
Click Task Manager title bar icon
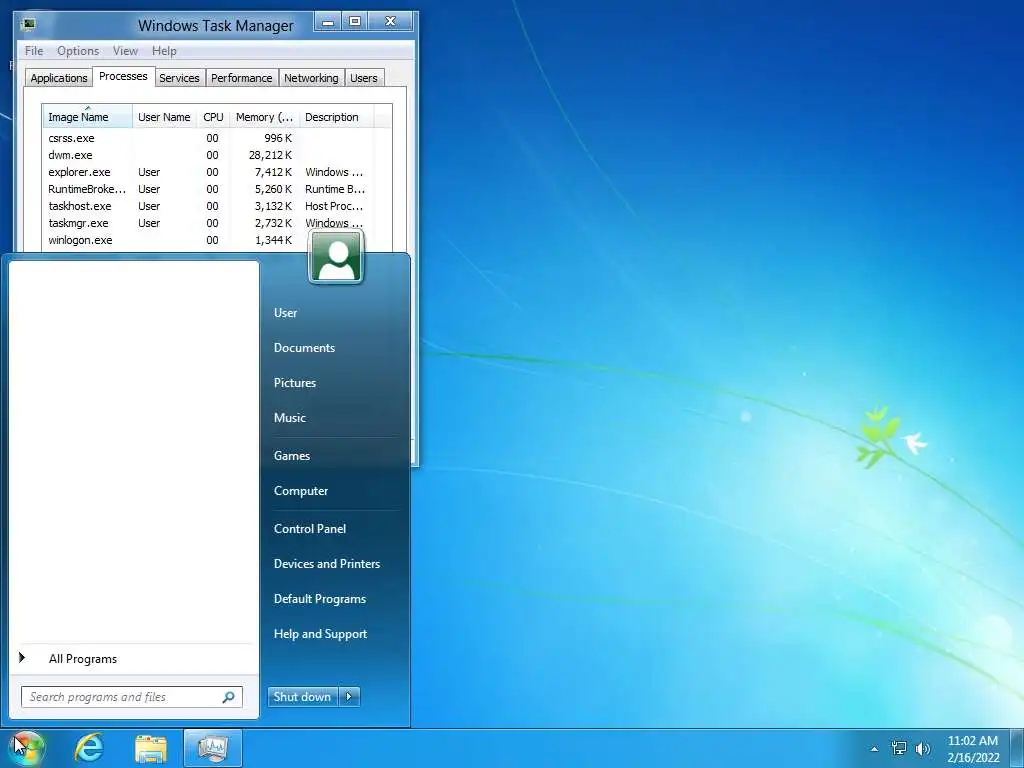coord(28,25)
